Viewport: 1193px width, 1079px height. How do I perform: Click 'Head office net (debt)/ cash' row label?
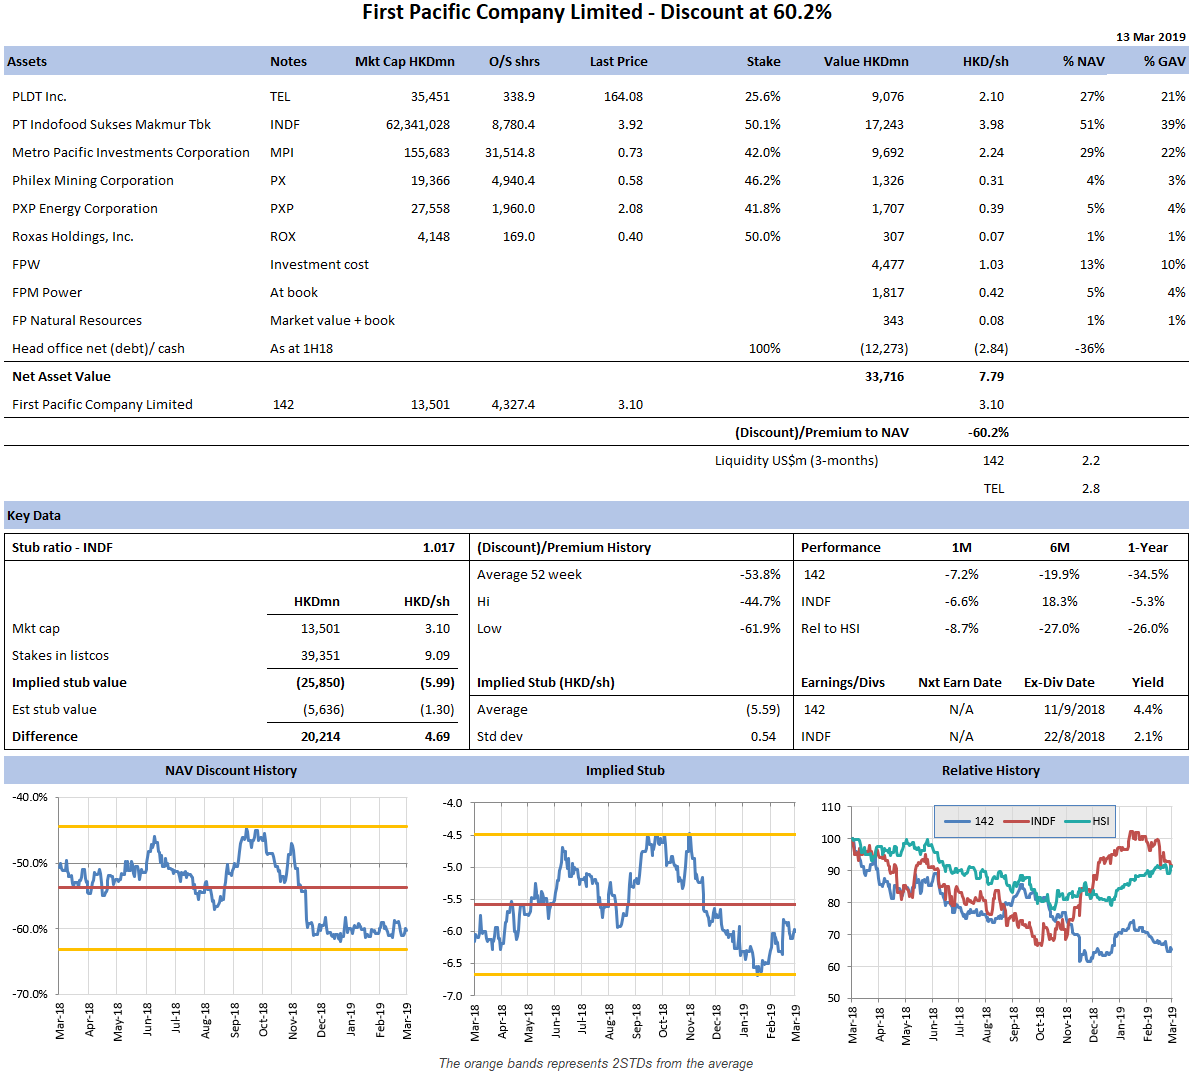pyautogui.click(x=98, y=349)
